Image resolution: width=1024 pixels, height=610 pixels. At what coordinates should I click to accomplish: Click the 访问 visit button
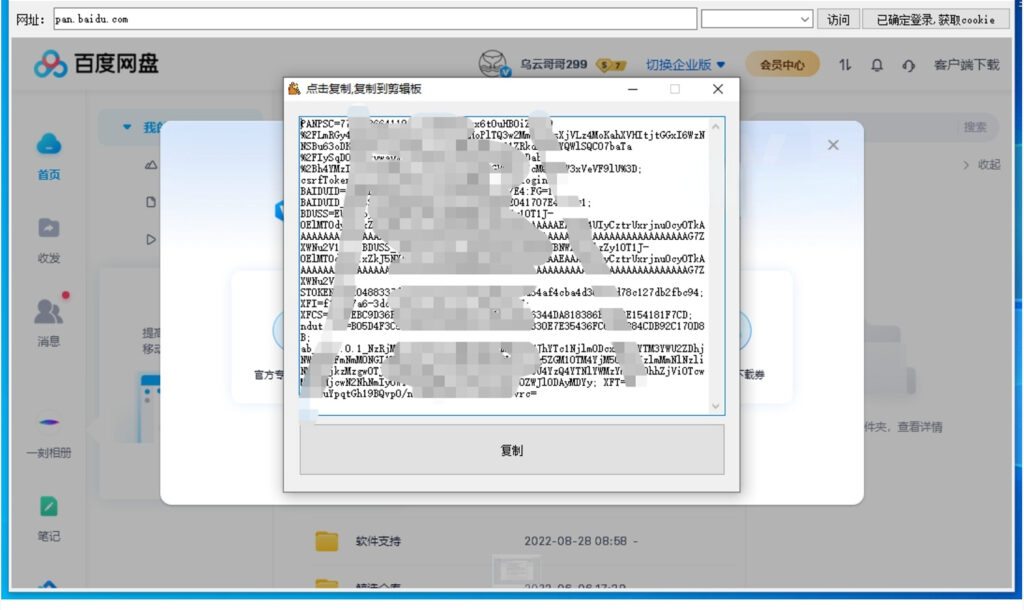[x=838, y=19]
